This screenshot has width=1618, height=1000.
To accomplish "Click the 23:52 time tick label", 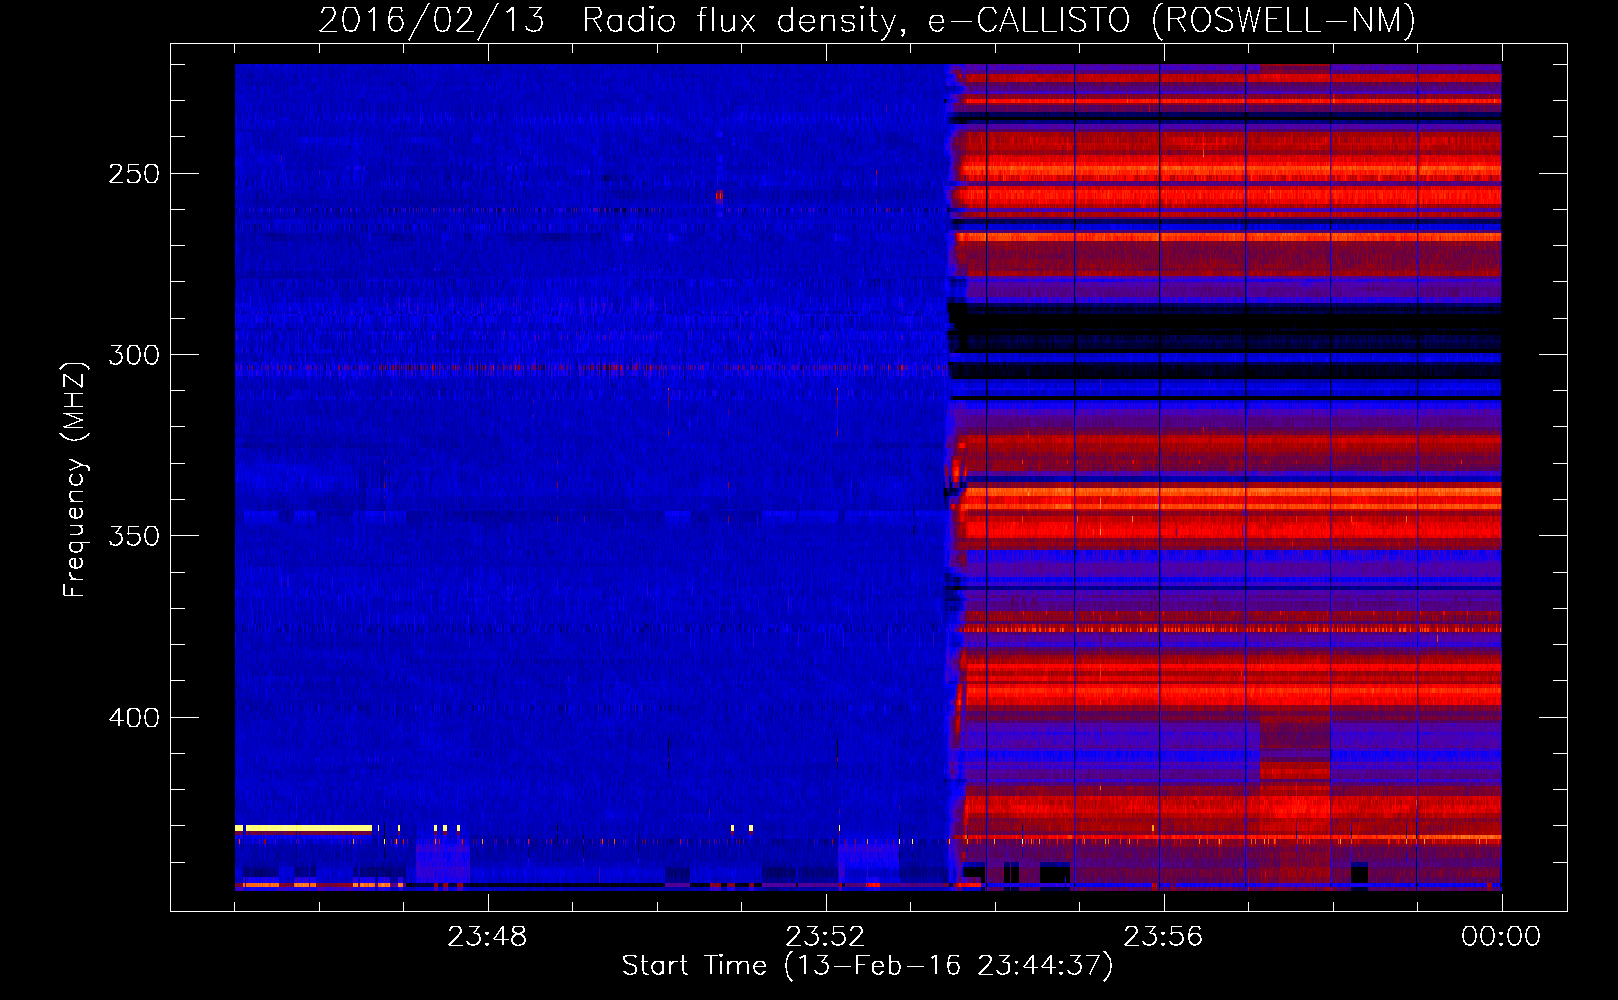I will 825,937.
